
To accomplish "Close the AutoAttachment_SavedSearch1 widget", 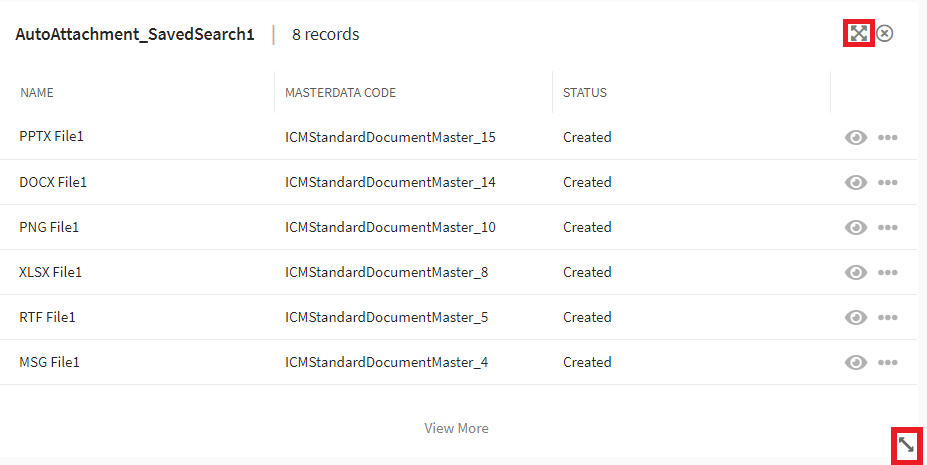I will click(x=885, y=33).
